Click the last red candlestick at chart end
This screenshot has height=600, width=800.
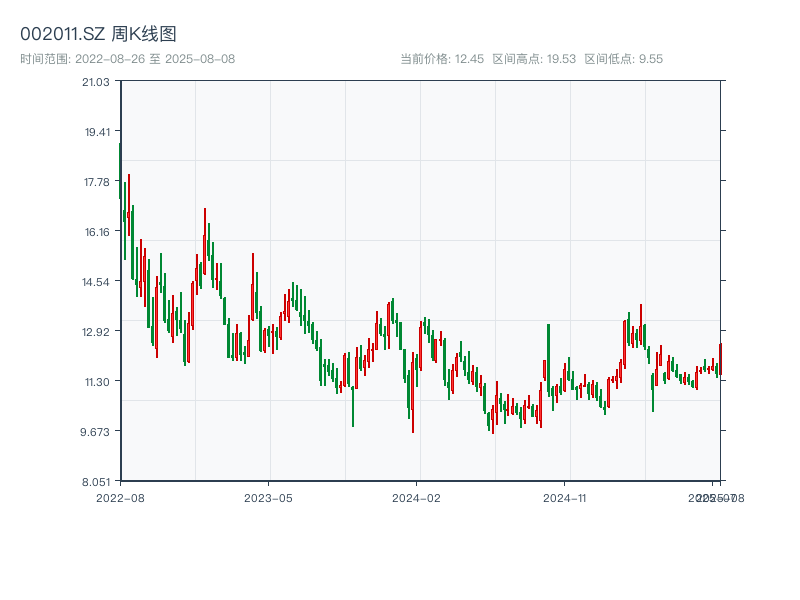pos(720,360)
